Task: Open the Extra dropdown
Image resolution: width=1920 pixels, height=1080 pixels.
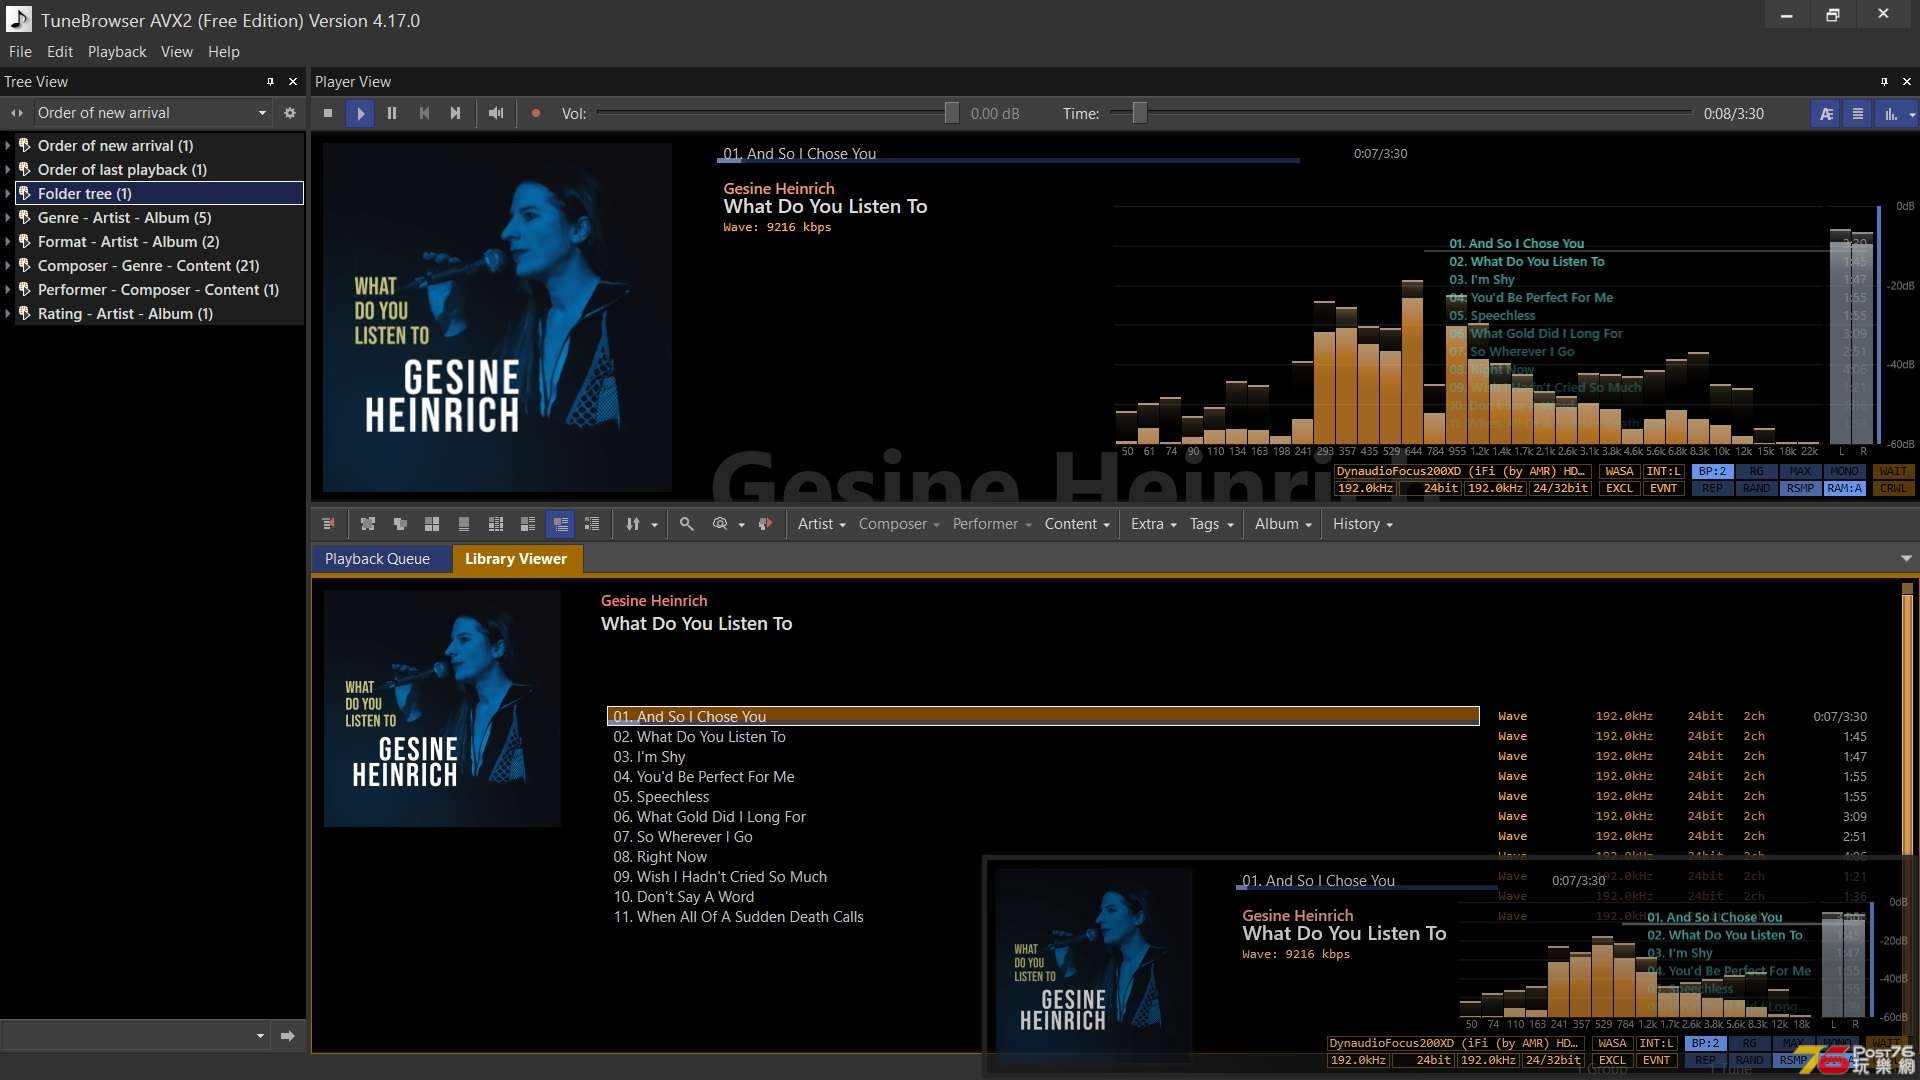Action: pyautogui.click(x=1153, y=524)
